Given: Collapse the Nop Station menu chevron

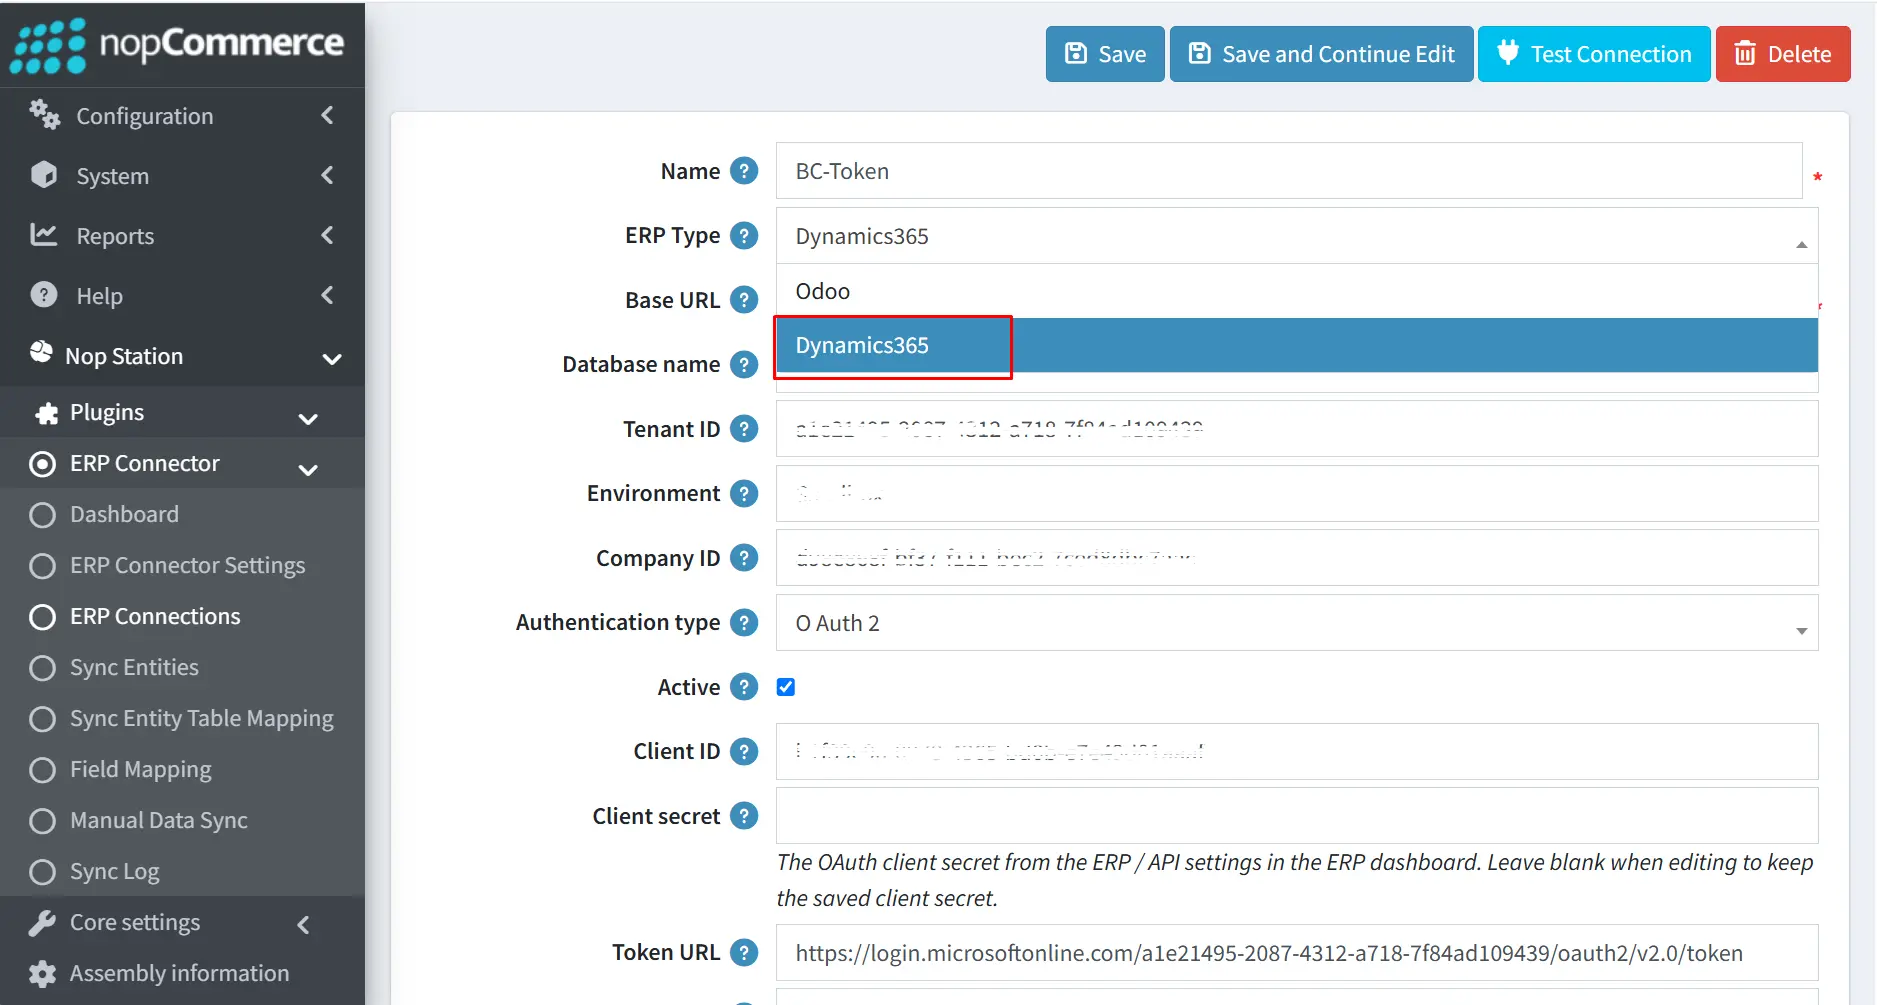Looking at the screenshot, I should click(x=332, y=358).
